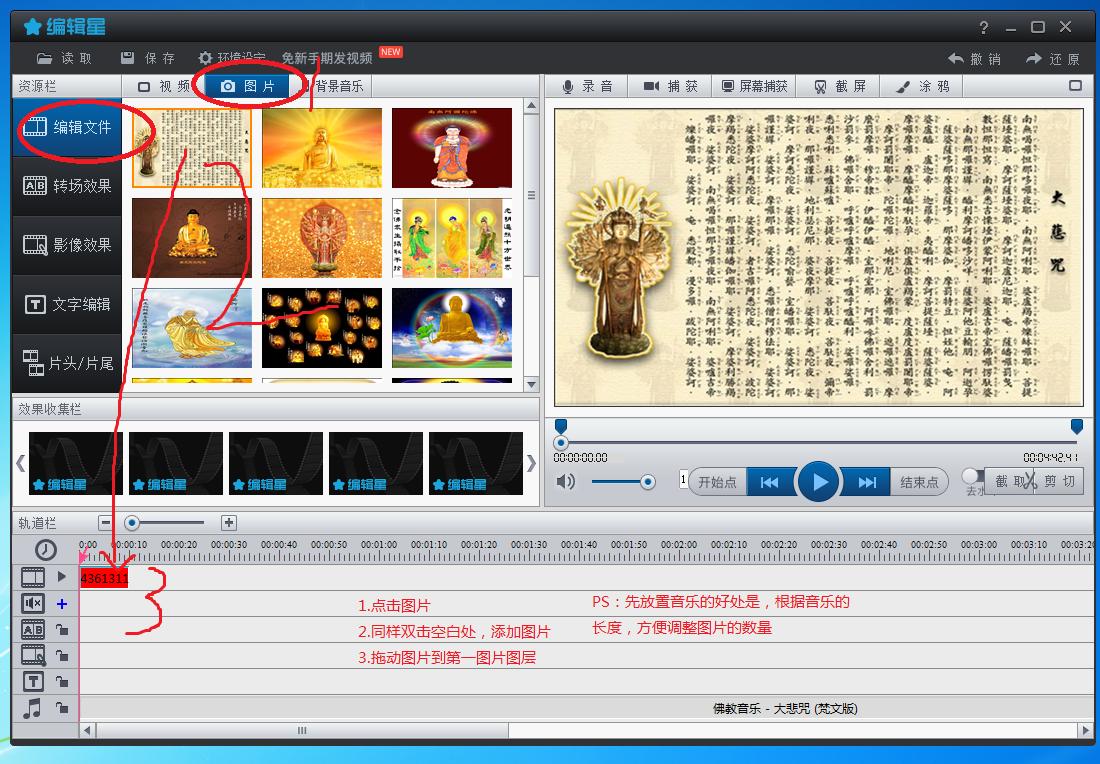This screenshot has height=764, width=1100.
Task: Click the speaker volume icon in player
Action: [x=566, y=482]
